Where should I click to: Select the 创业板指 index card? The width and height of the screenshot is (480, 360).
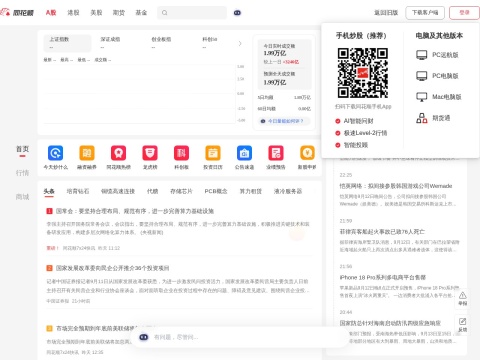[x=169, y=43]
